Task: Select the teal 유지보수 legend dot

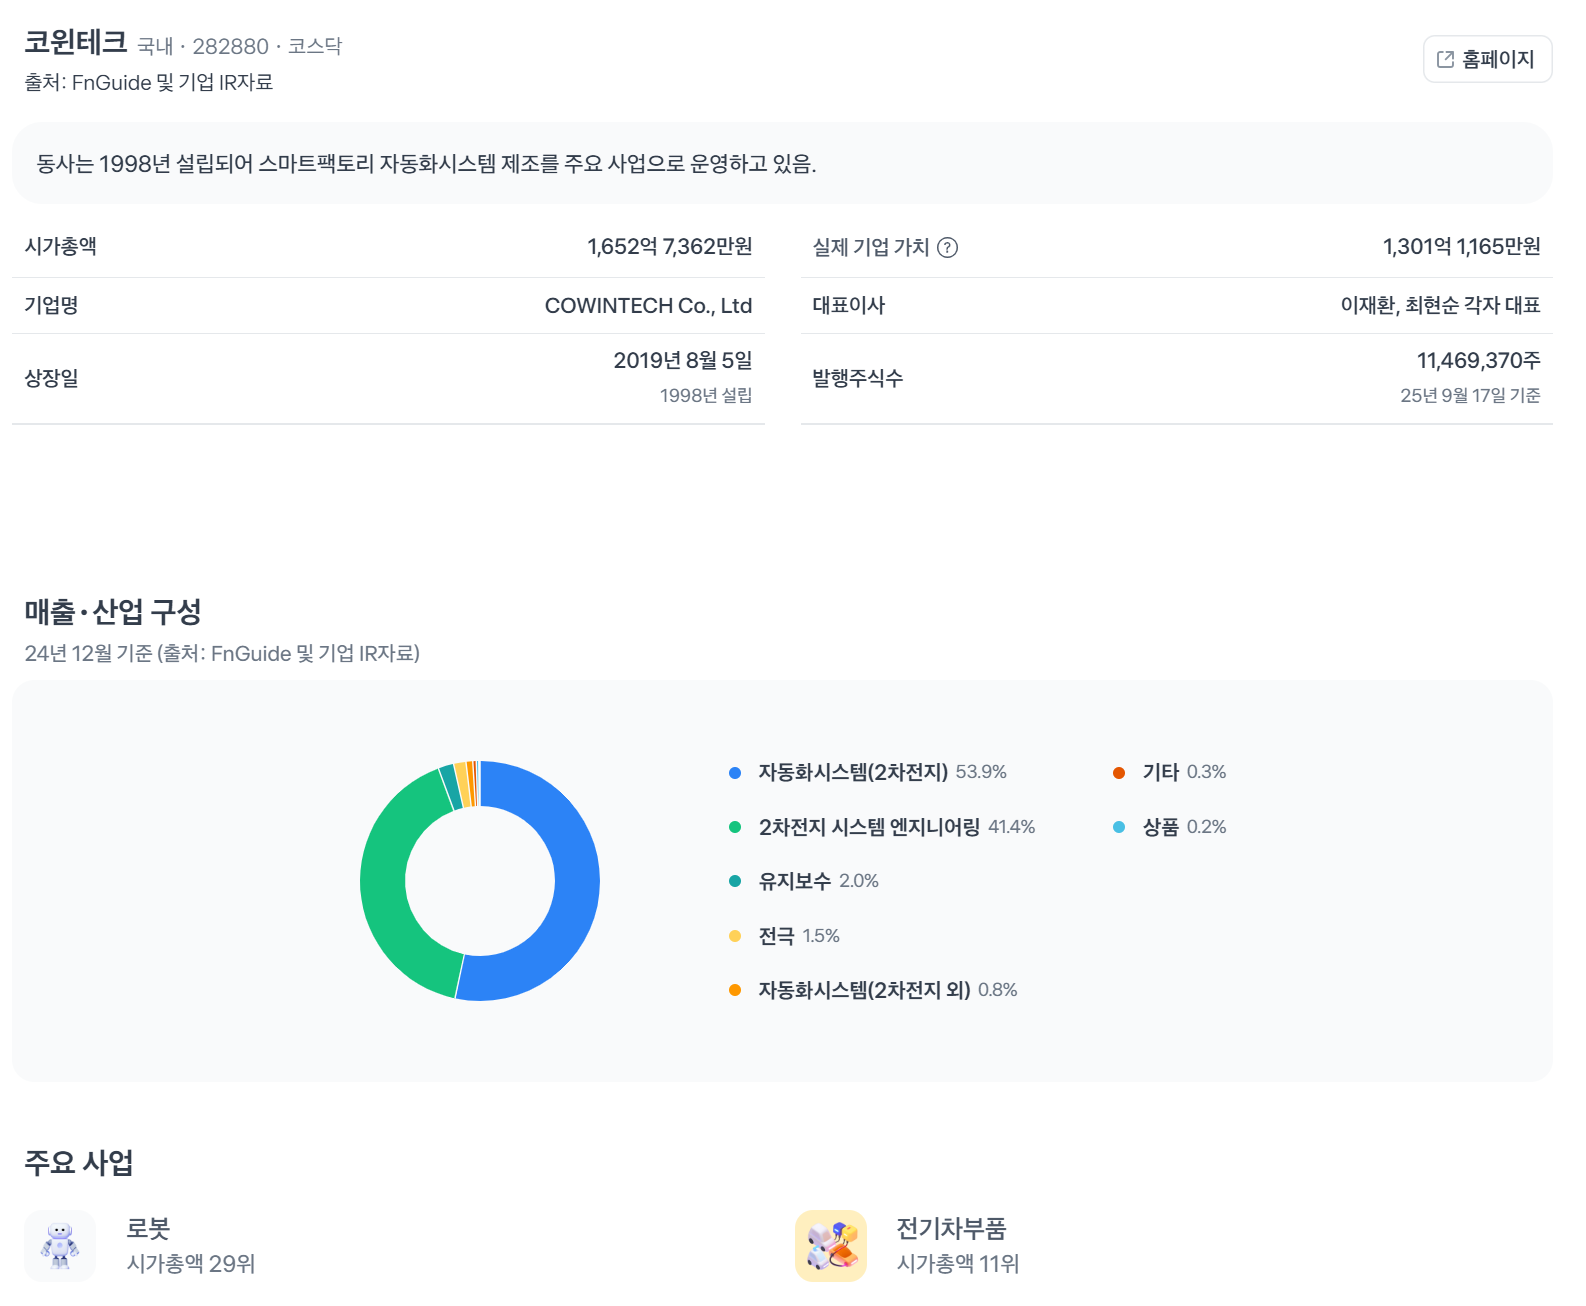Action: coord(735,881)
